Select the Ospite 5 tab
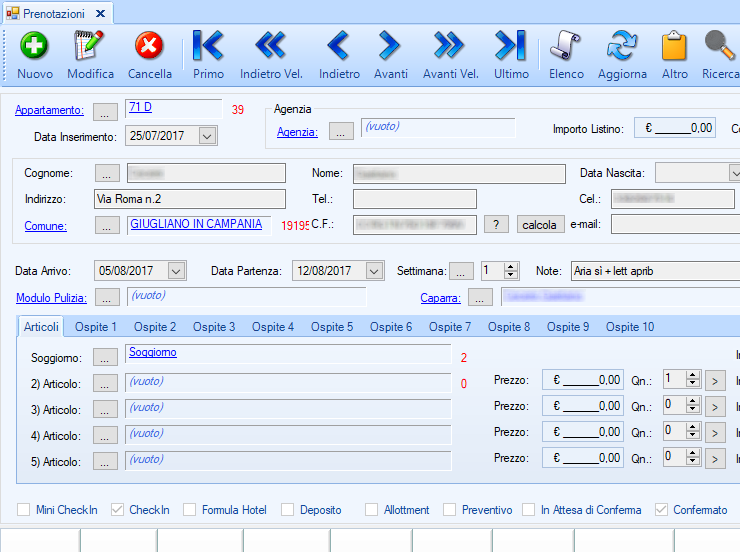 (332, 327)
